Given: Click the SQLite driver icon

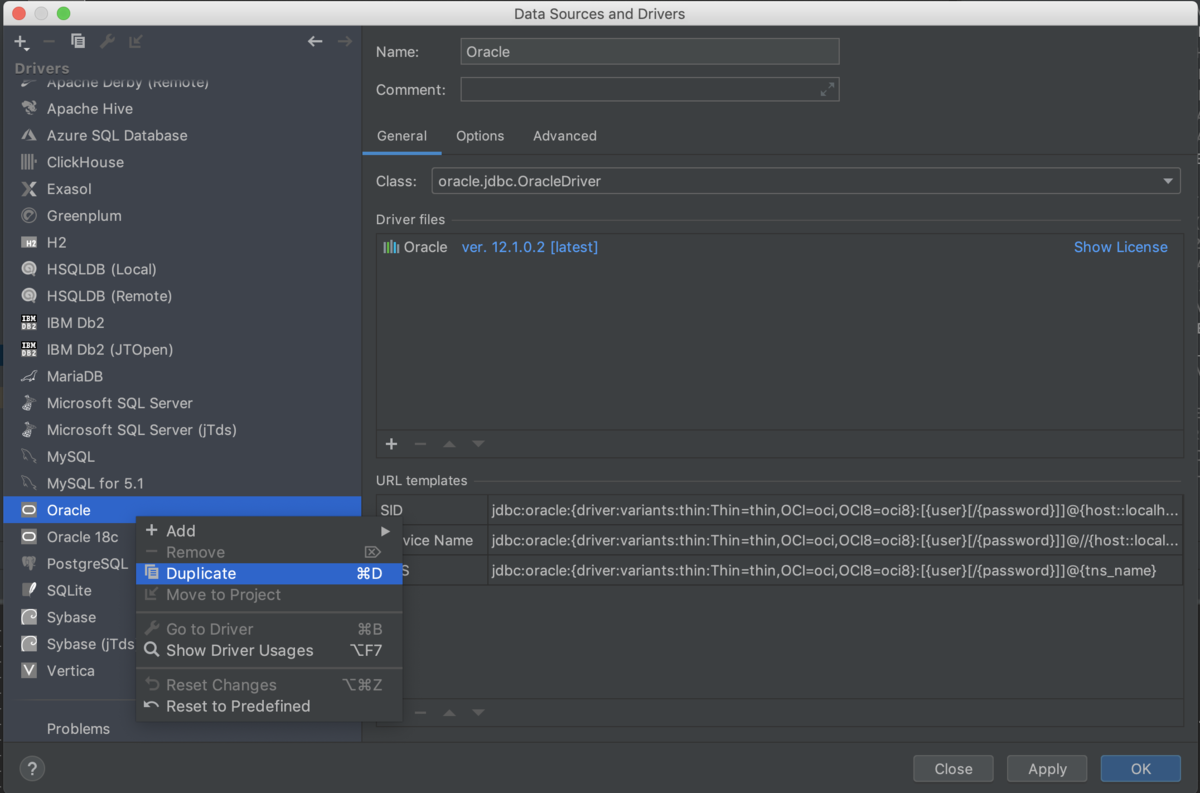Looking at the screenshot, I should click(29, 590).
